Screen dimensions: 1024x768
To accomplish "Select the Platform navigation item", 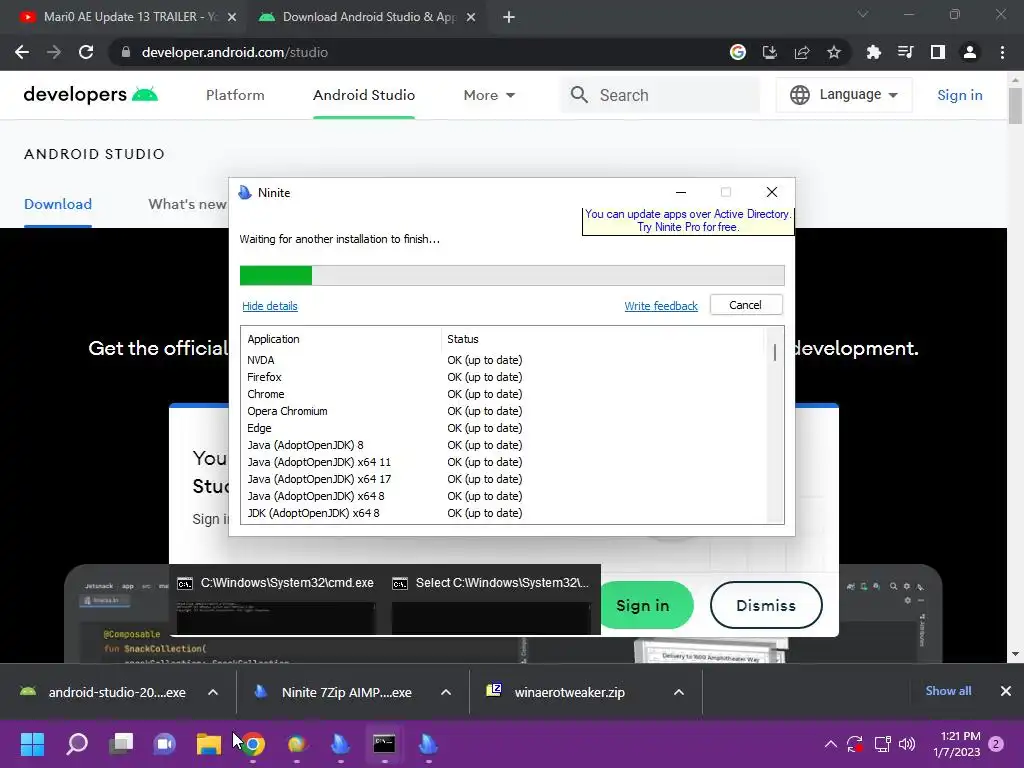I will (235, 95).
